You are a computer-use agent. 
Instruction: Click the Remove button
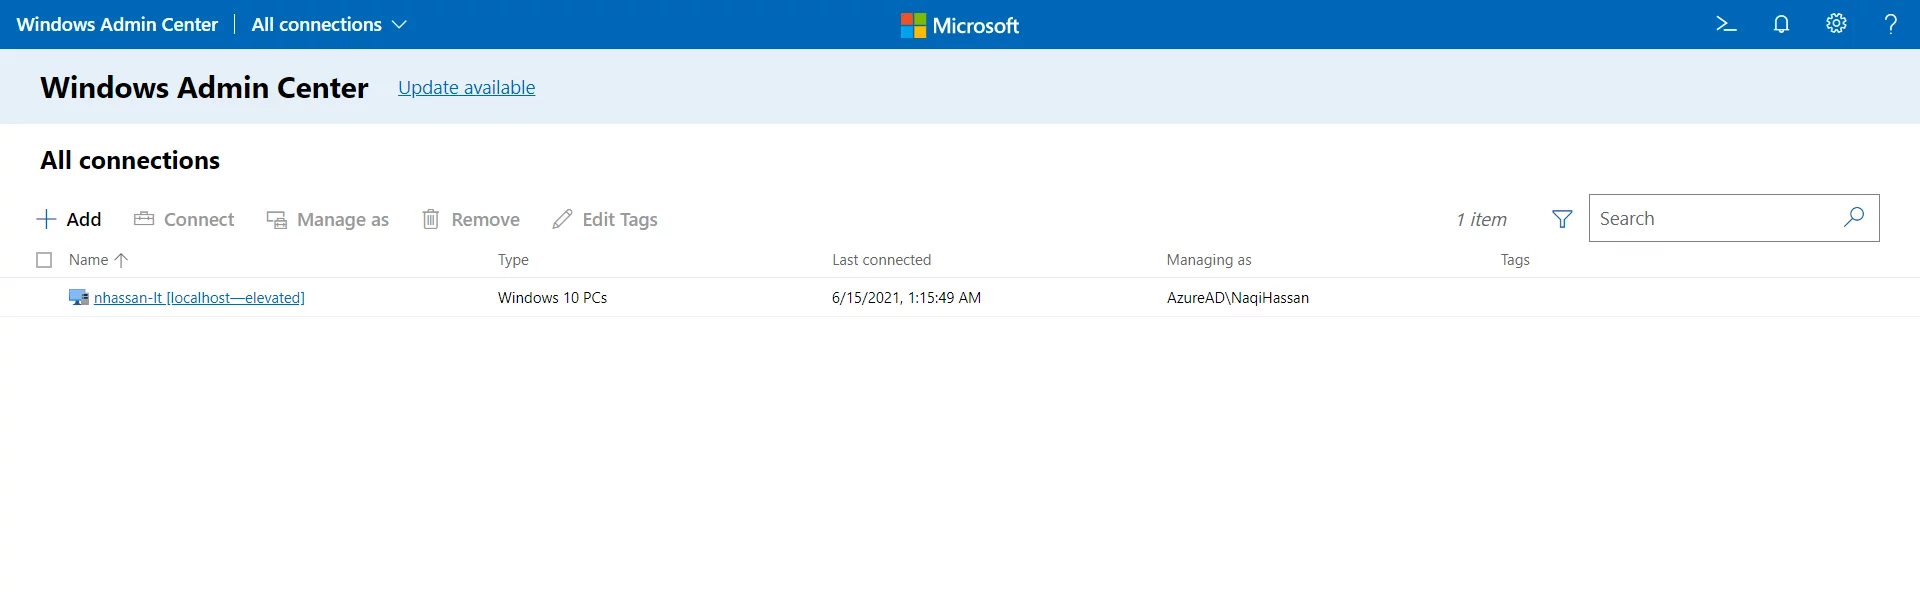pyautogui.click(x=471, y=219)
